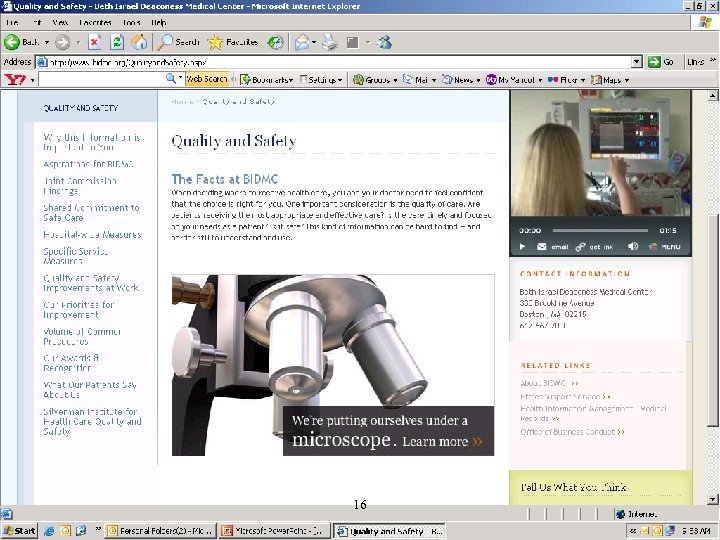720x540 pixels.
Task: Open the History toolbar icon
Action: (x=276, y=42)
